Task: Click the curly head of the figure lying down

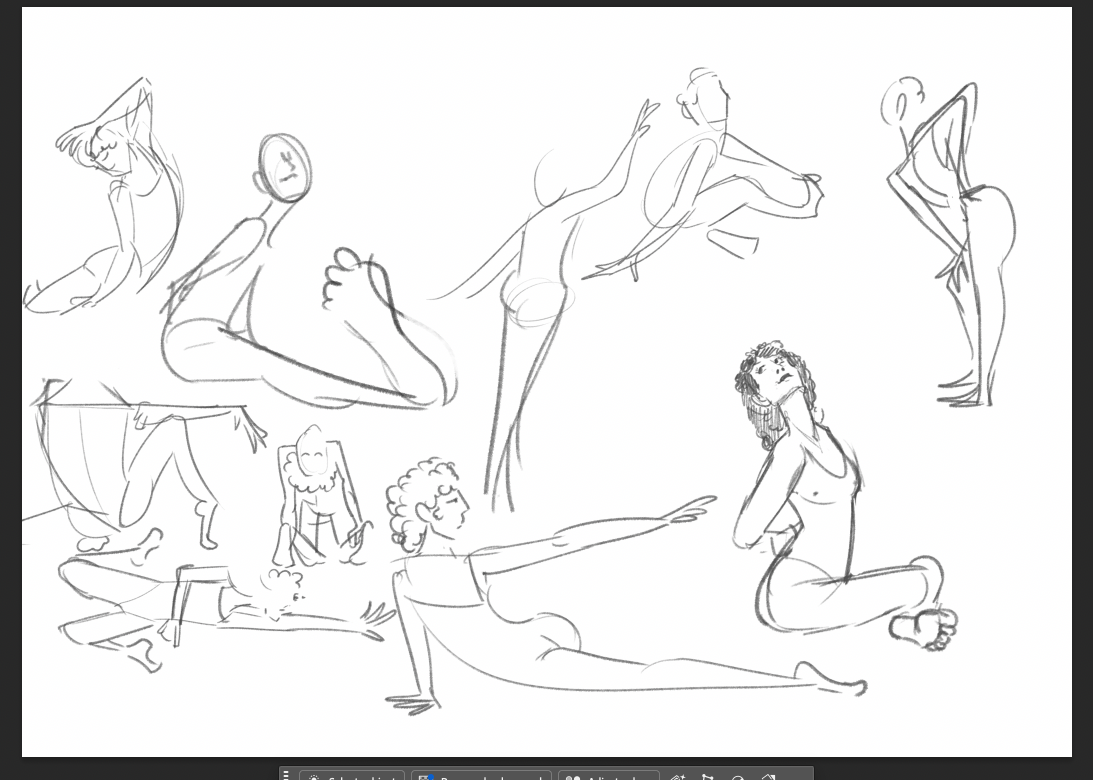Action: (x=284, y=591)
